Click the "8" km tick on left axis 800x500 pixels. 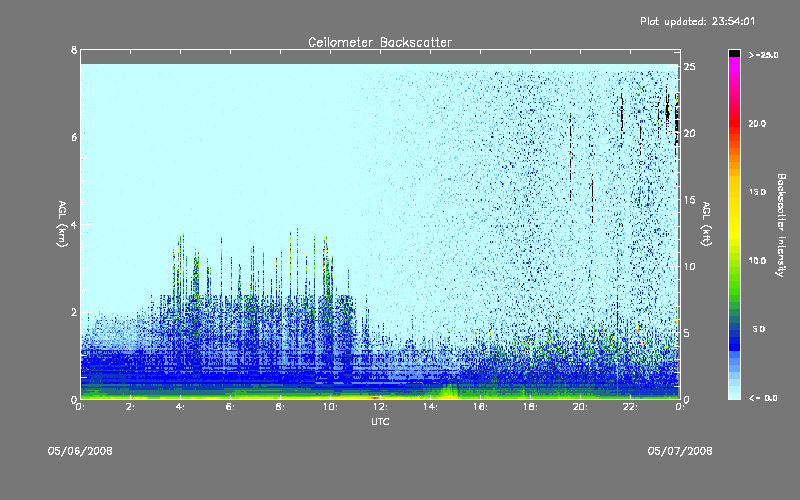[74, 50]
